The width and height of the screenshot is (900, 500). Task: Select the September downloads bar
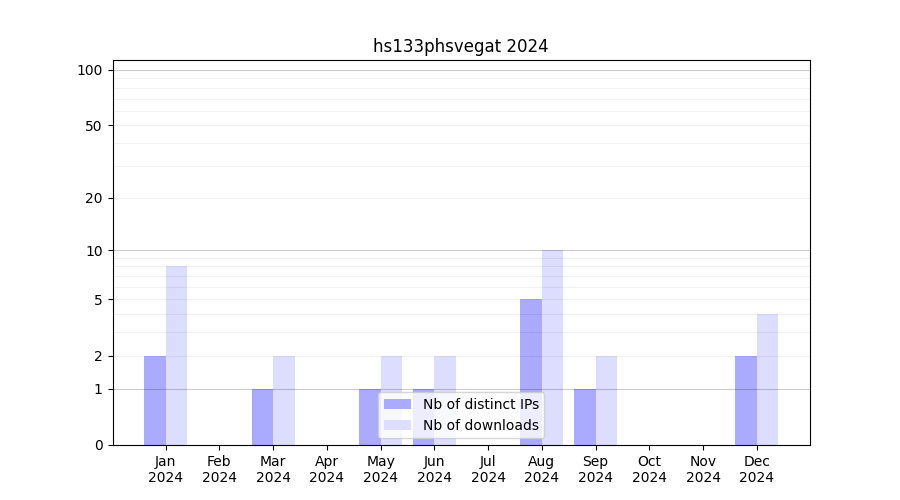(x=606, y=400)
